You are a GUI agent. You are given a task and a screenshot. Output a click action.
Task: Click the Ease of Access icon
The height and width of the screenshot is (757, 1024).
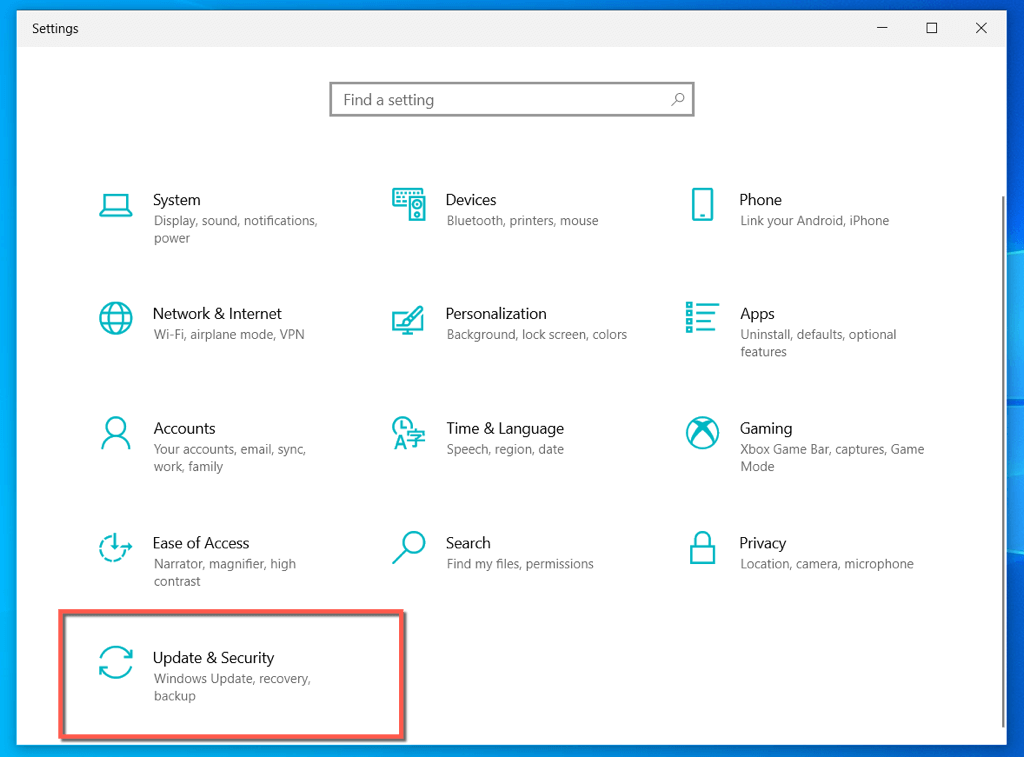(x=116, y=547)
